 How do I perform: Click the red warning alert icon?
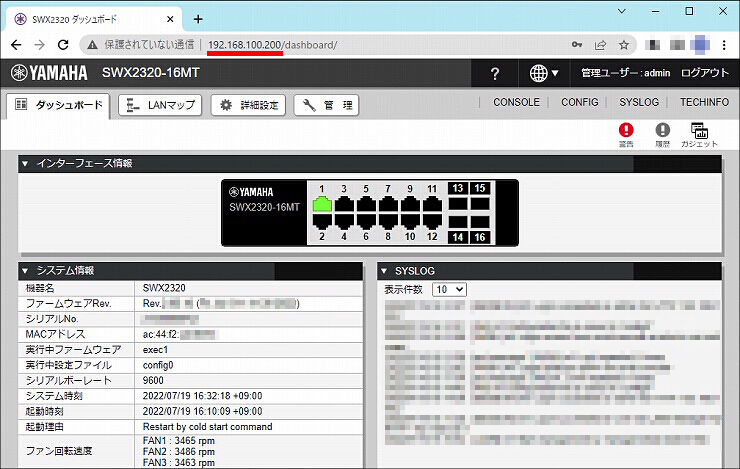626,130
